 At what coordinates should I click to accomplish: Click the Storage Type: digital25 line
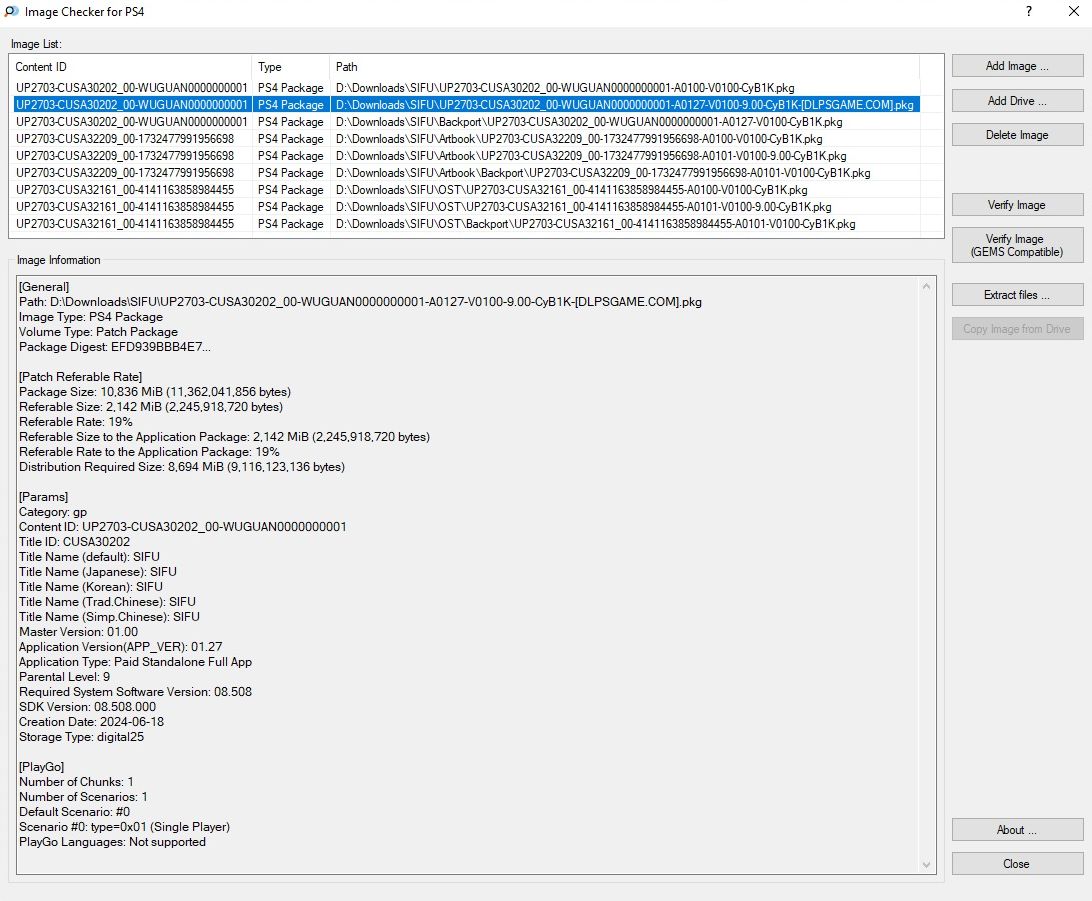click(81, 737)
